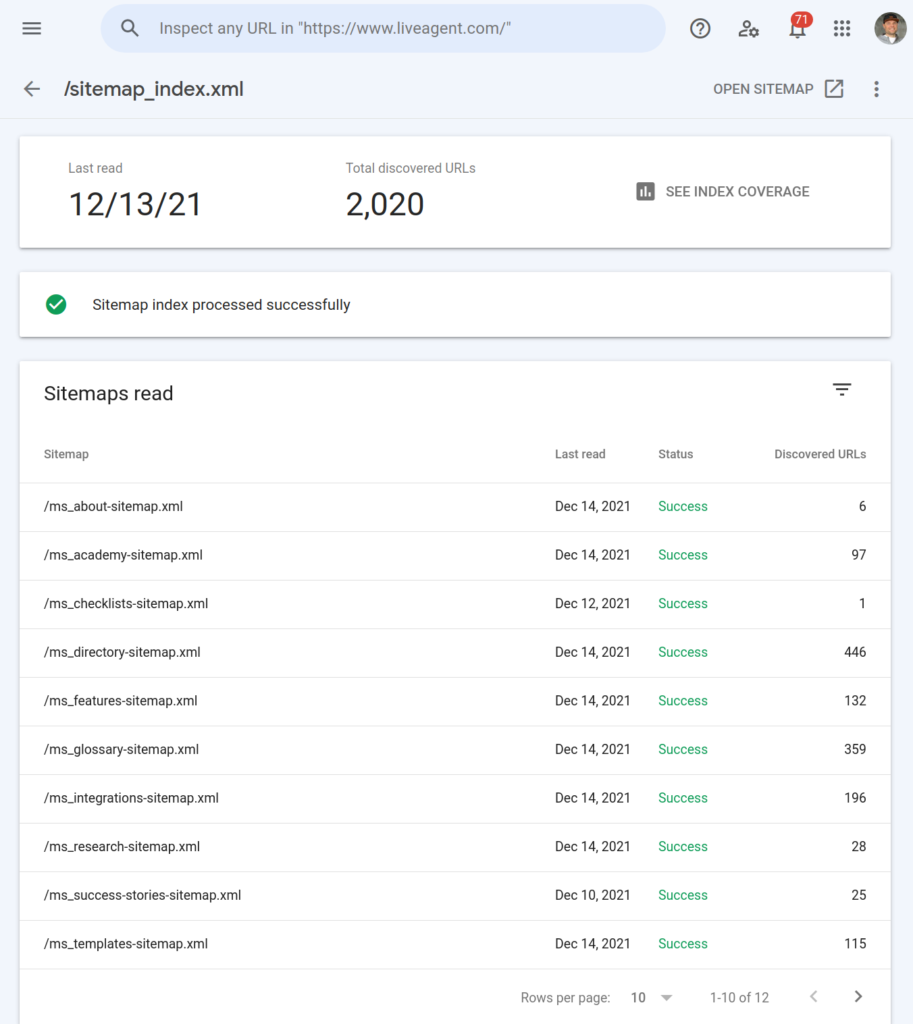Click into the URL inspection search field
Image resolution: width=913 pixels, height=1024 pixels.
(x=380, y=28)
